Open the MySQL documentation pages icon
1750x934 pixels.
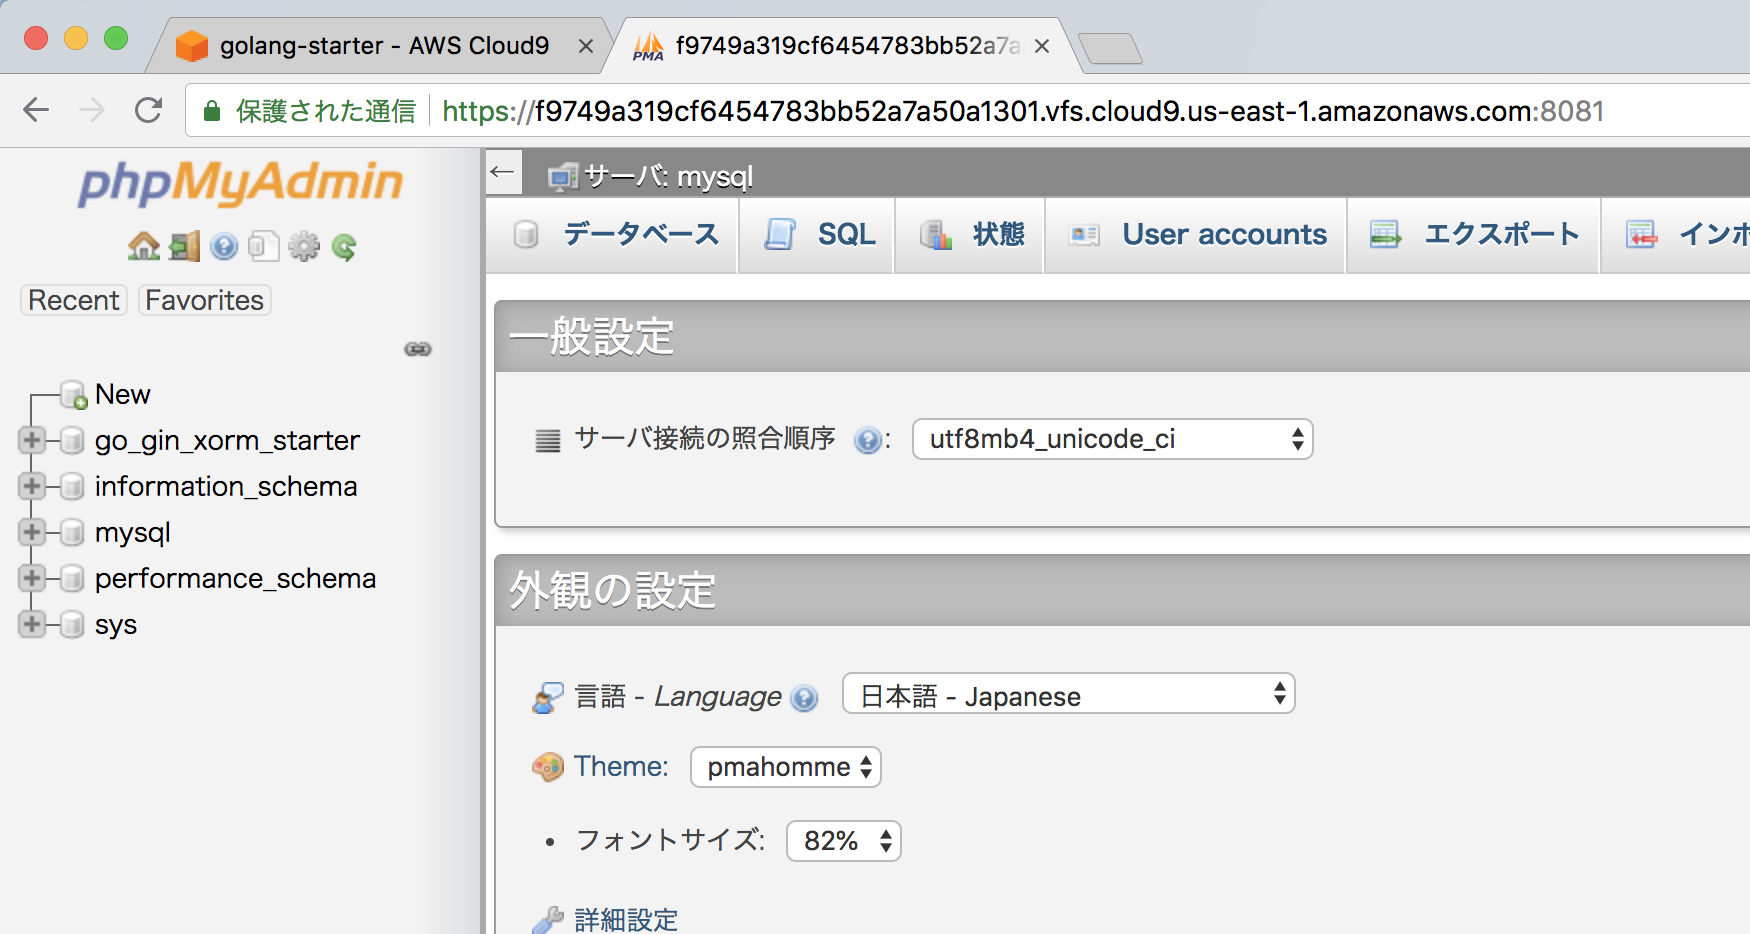pyautogui.click(x=264, y=246)
